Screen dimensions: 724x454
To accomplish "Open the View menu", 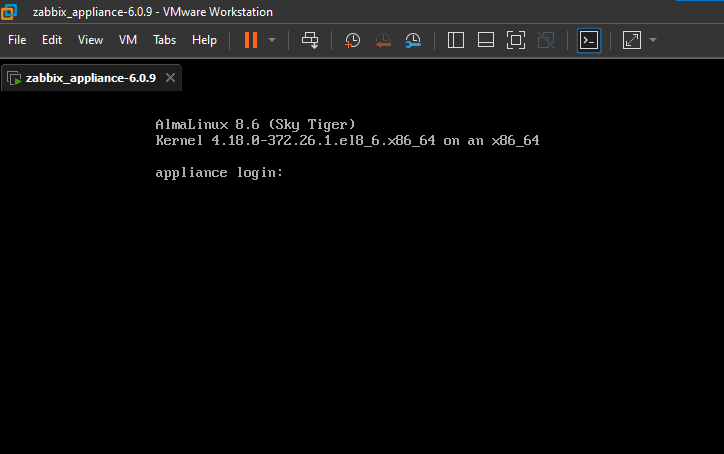I will click(90, 40).
